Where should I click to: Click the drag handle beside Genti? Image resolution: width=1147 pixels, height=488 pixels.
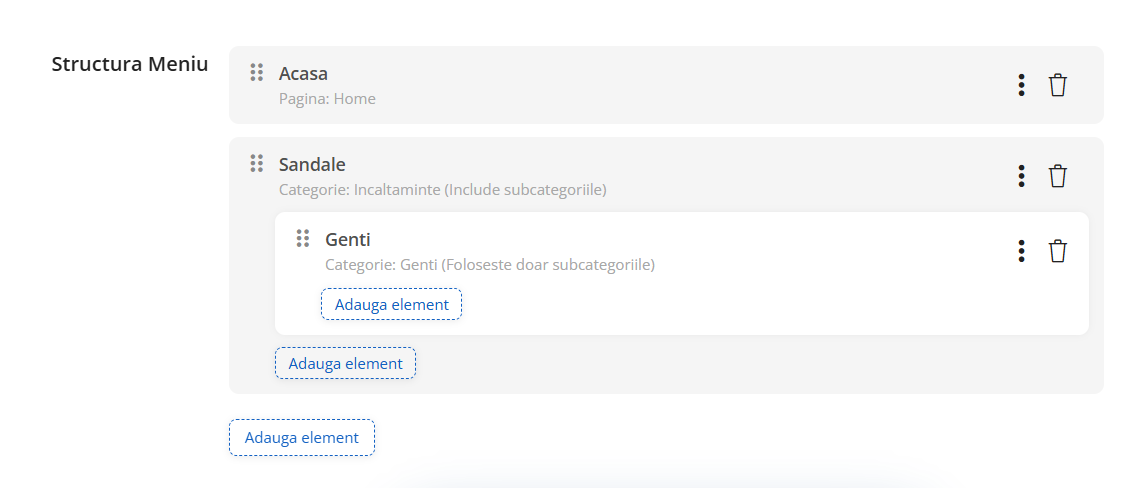click(303, 238)
